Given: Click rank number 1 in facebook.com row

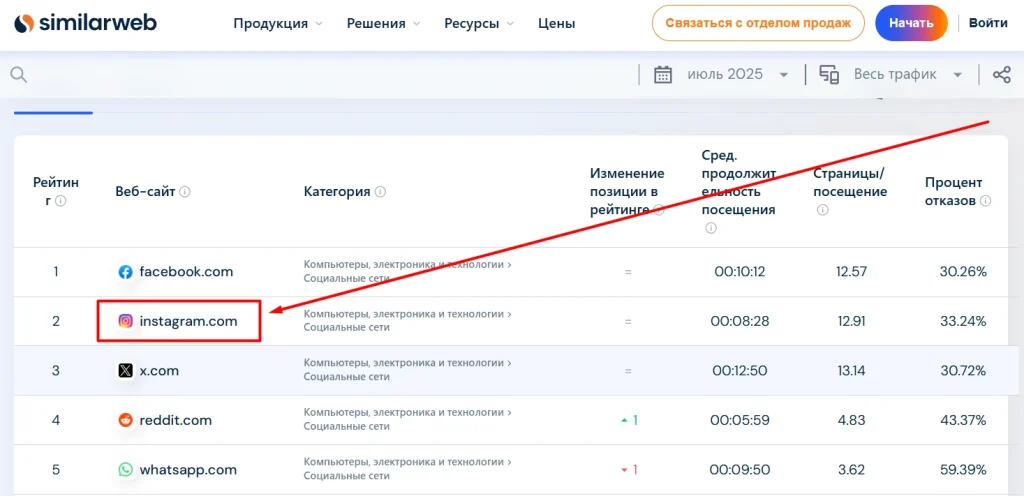Looking at the screenshot, I should (x=56, y=272).
